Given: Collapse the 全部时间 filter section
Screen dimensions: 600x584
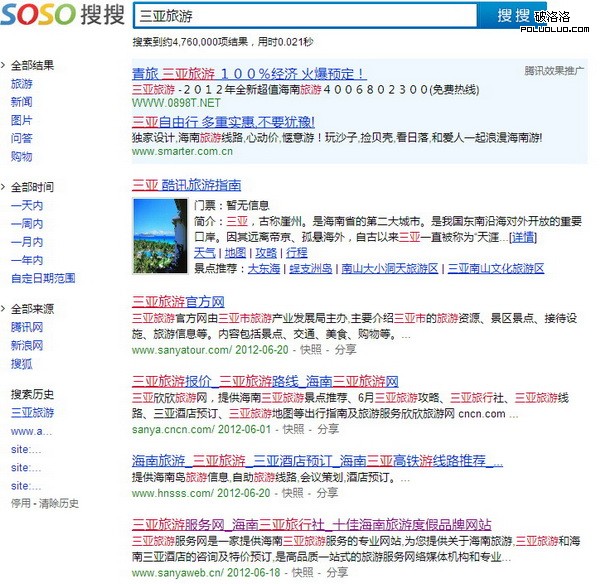Looking at the screenshot, I should click(x=4, y=188).
